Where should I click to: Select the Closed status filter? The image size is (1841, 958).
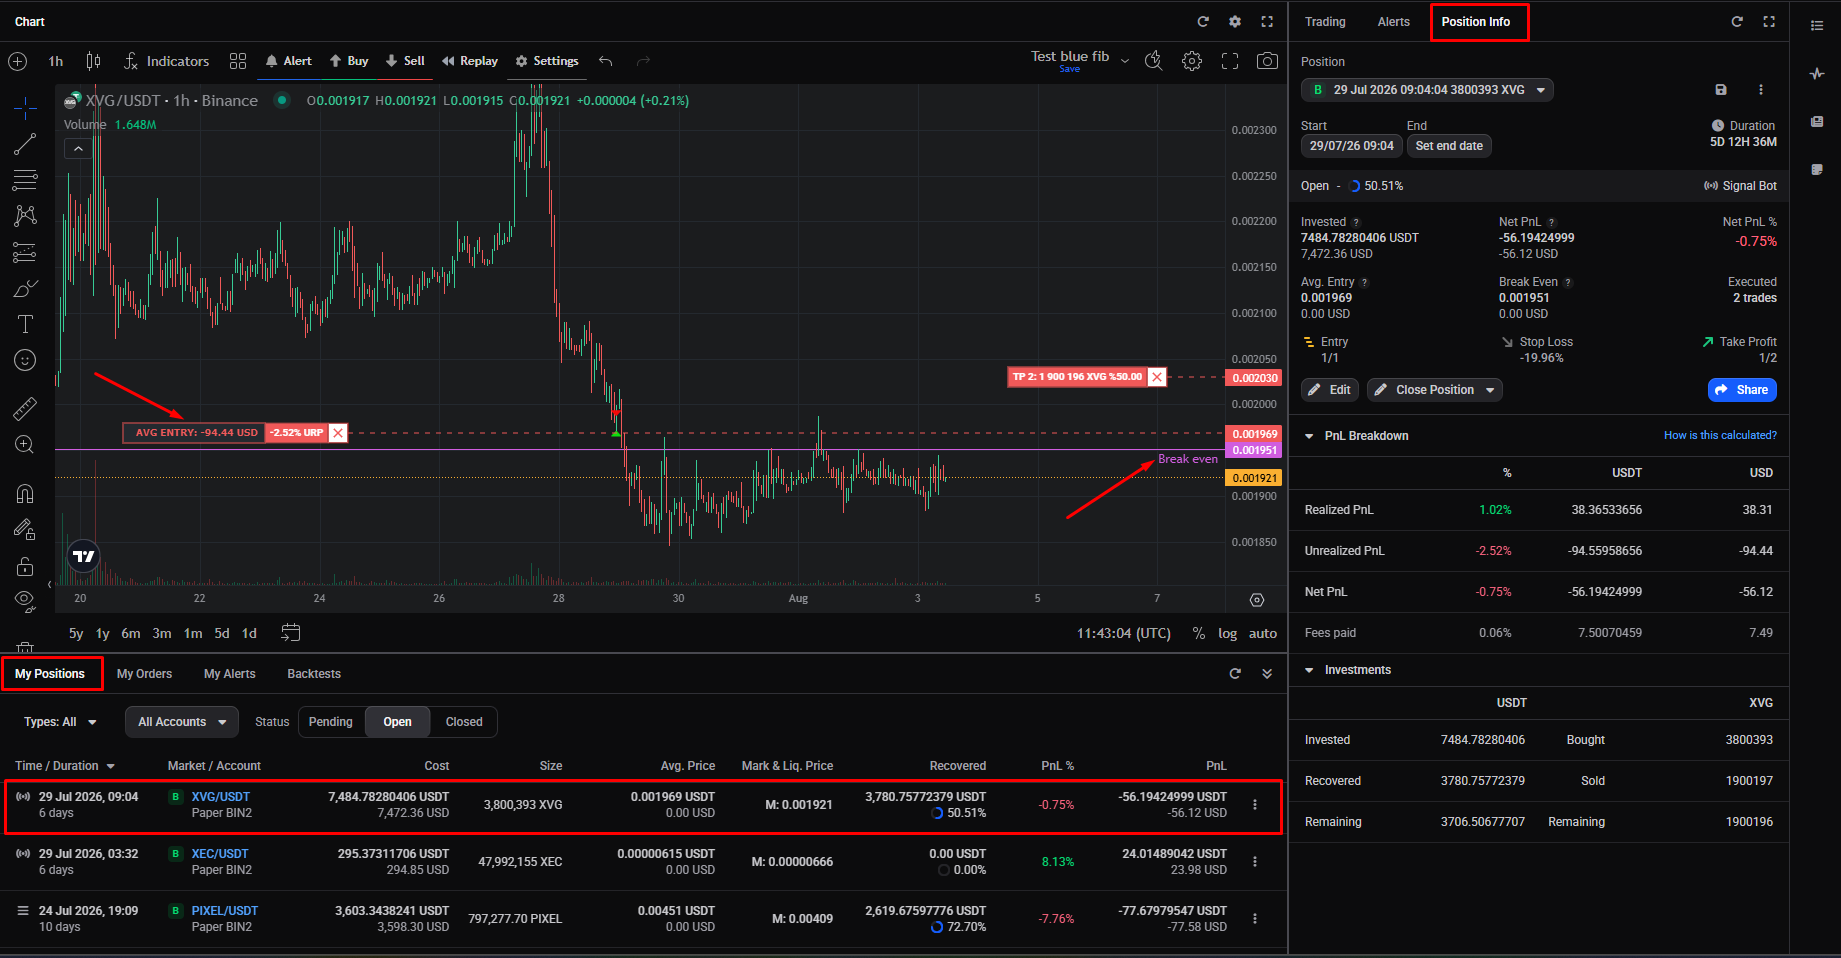pos(464,722)
